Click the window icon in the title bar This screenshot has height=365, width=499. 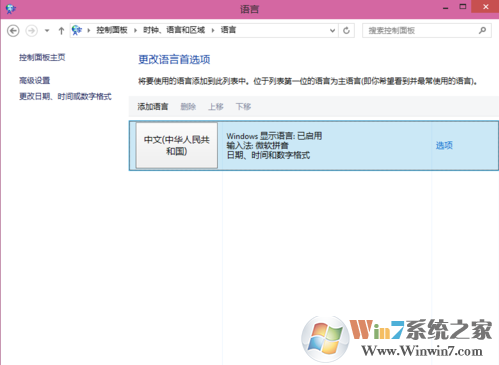click(x=10, y=9)
